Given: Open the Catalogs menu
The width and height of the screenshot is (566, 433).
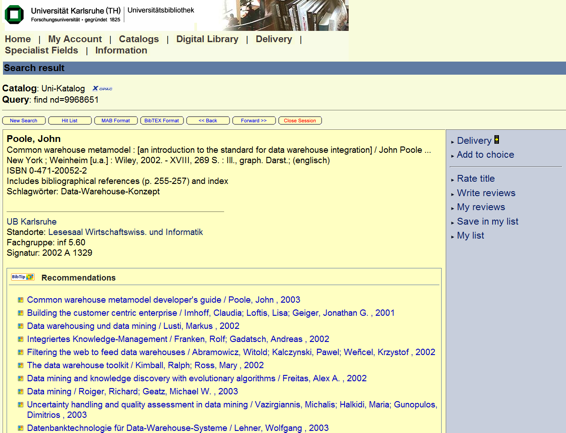Looking at the screenshot, I should pos(139,39).
